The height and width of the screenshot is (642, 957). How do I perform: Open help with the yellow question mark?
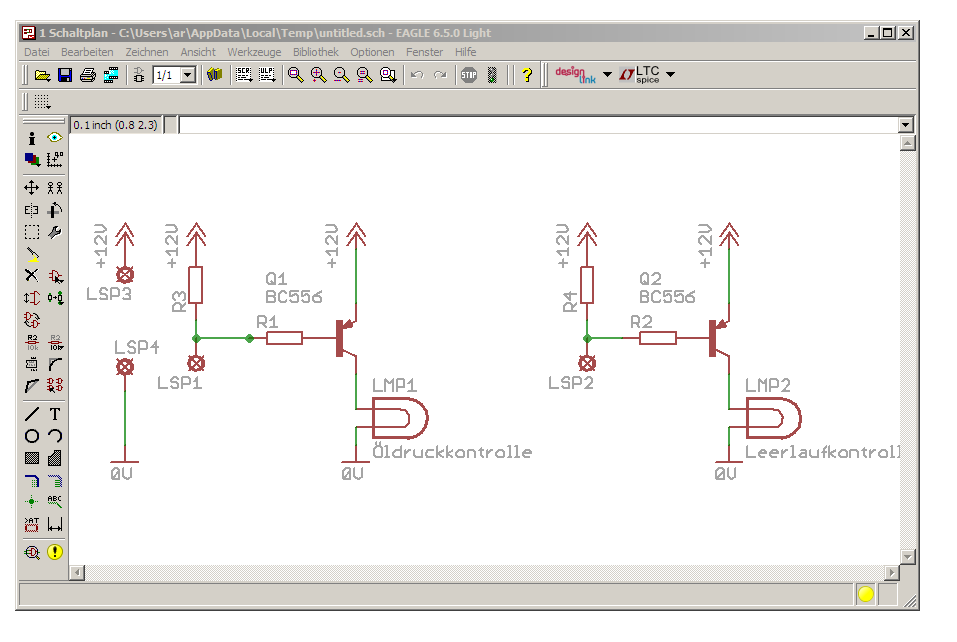[527, 75]
